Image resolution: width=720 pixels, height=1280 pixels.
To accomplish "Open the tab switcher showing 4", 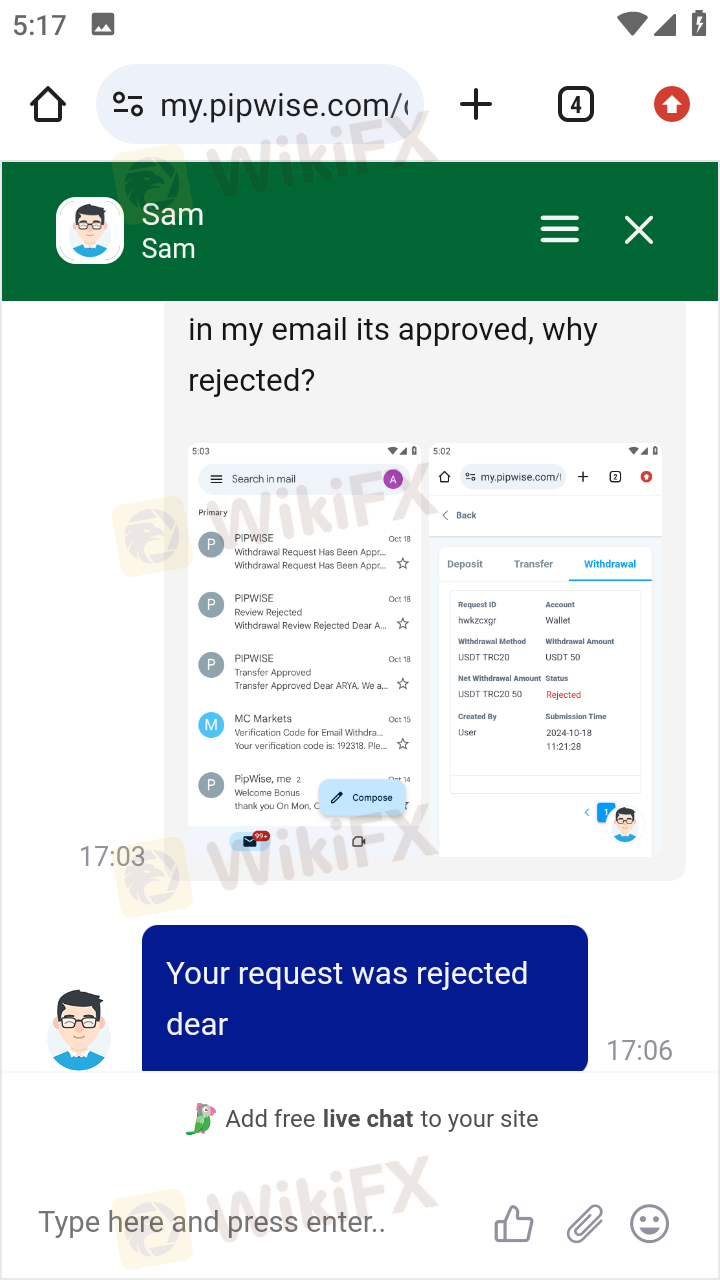I will [576, 104].
